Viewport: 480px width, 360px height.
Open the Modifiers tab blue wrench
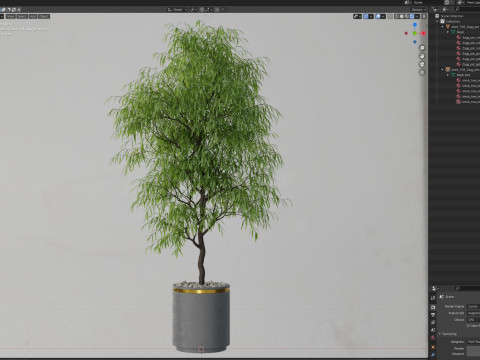click(433, 355)
